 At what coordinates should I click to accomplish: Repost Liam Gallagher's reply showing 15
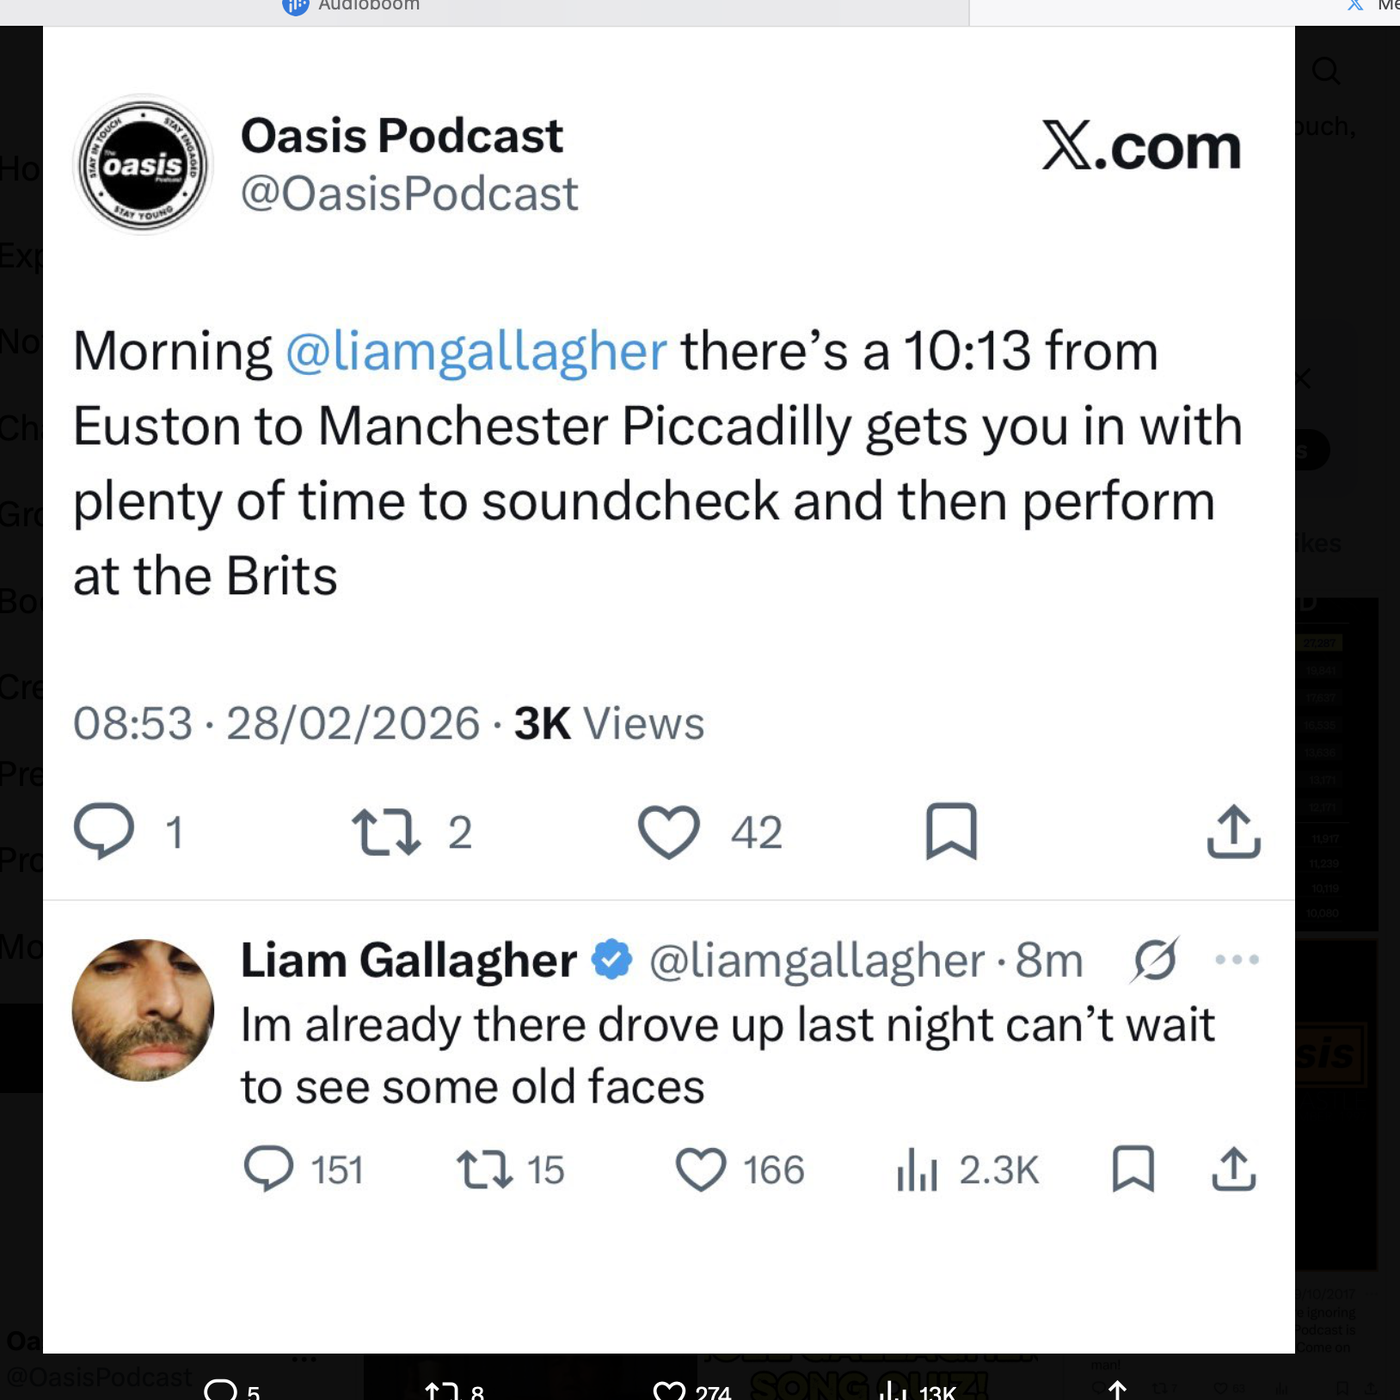(485, 1169)
